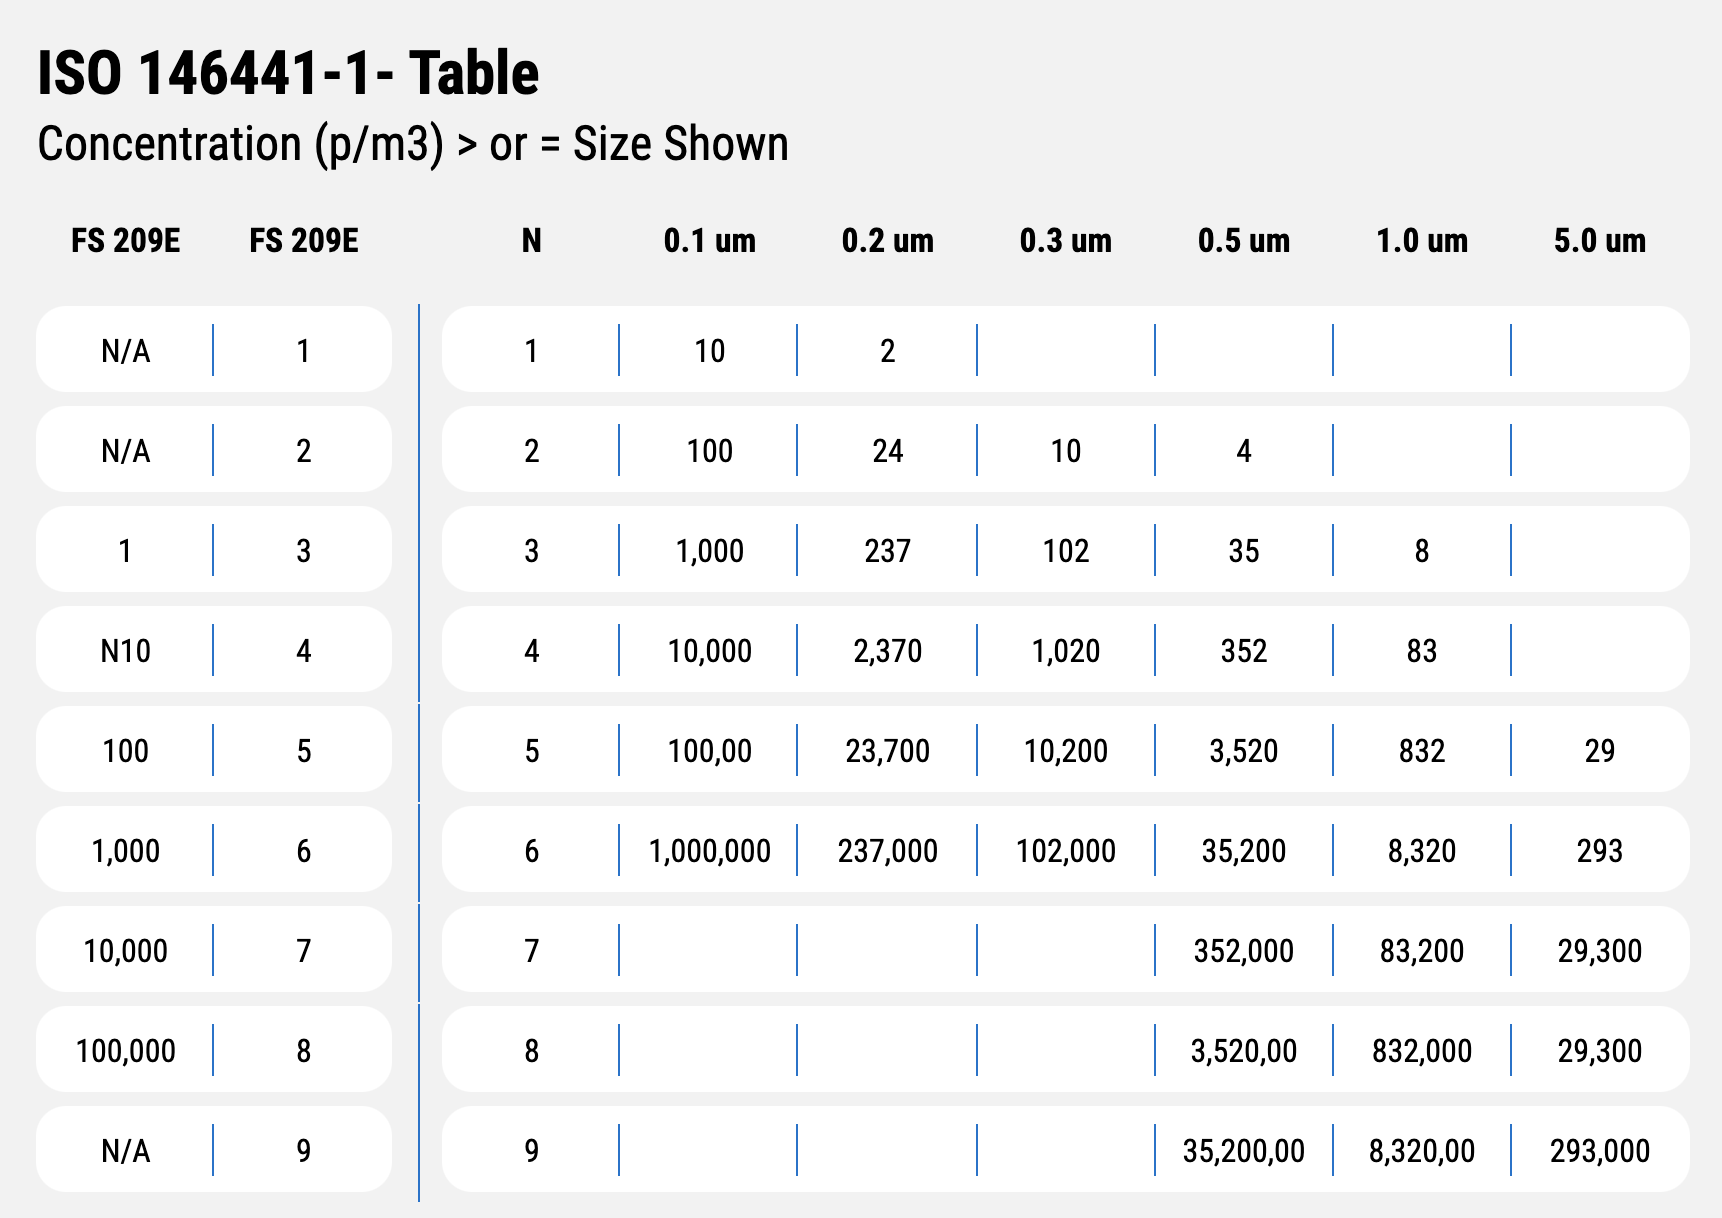The height and width of the screenshot is (1218, 1722).
Task: Select the 0.5 um column header
Action: (x=1243, y=241)
